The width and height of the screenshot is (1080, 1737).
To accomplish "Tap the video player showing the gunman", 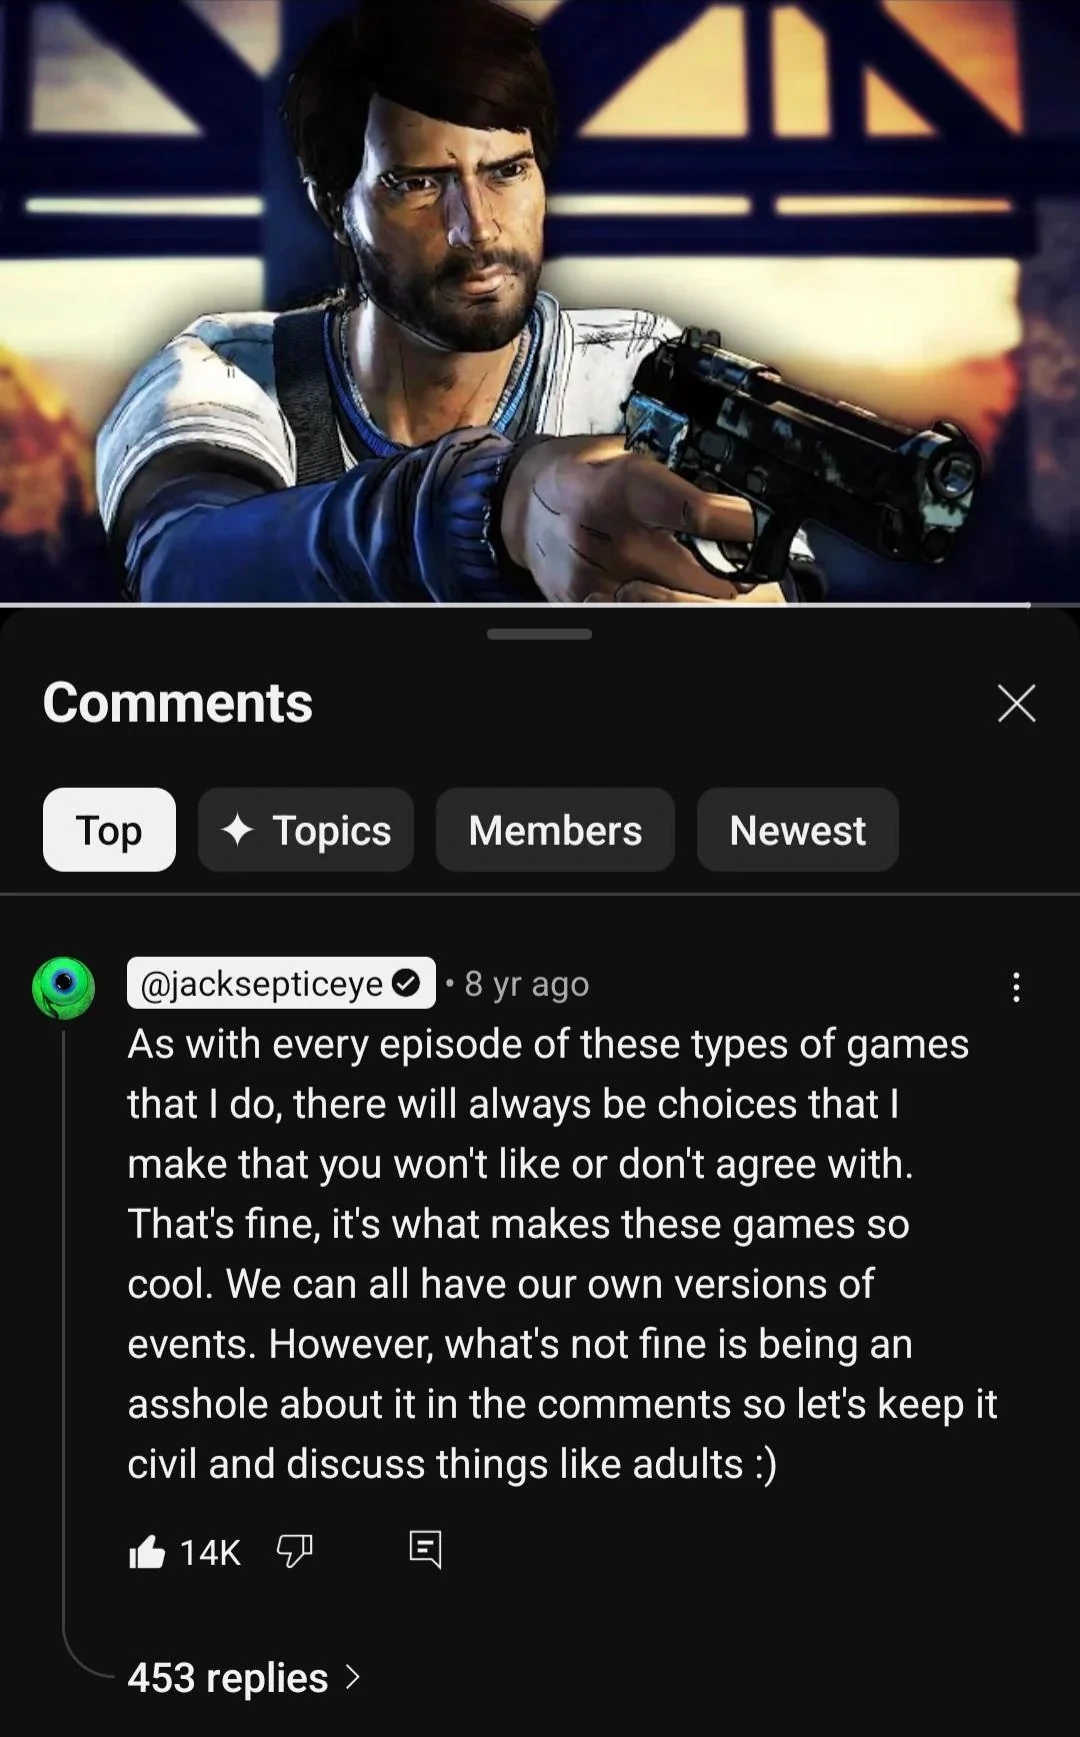I will click(x=540, y=300).
